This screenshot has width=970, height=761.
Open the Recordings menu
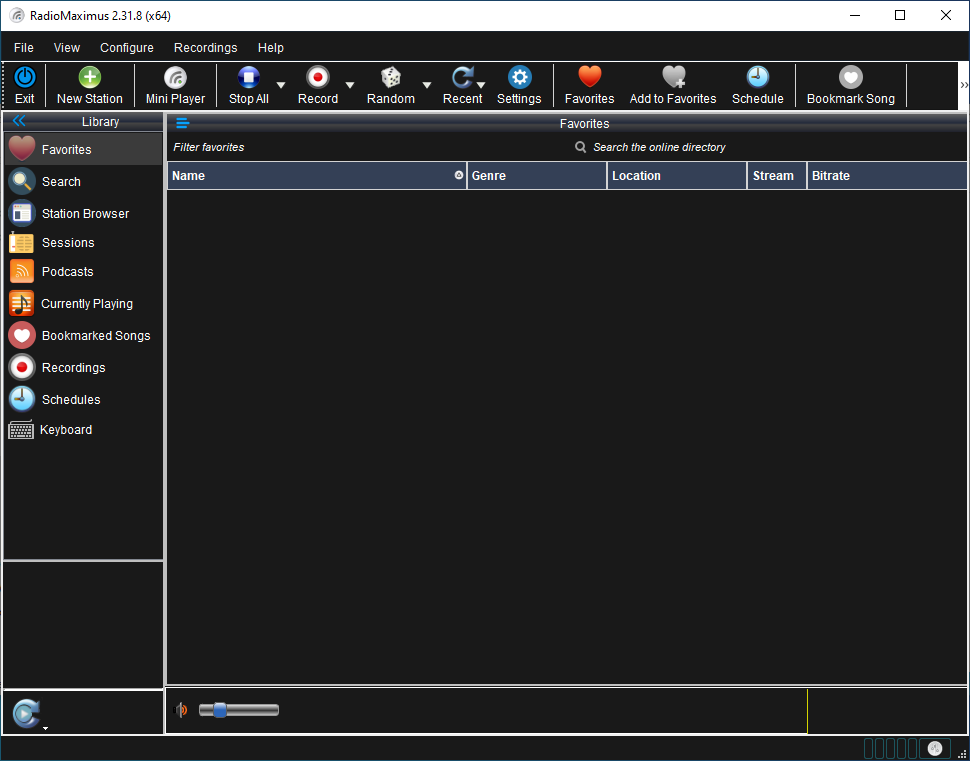(205, 47)
